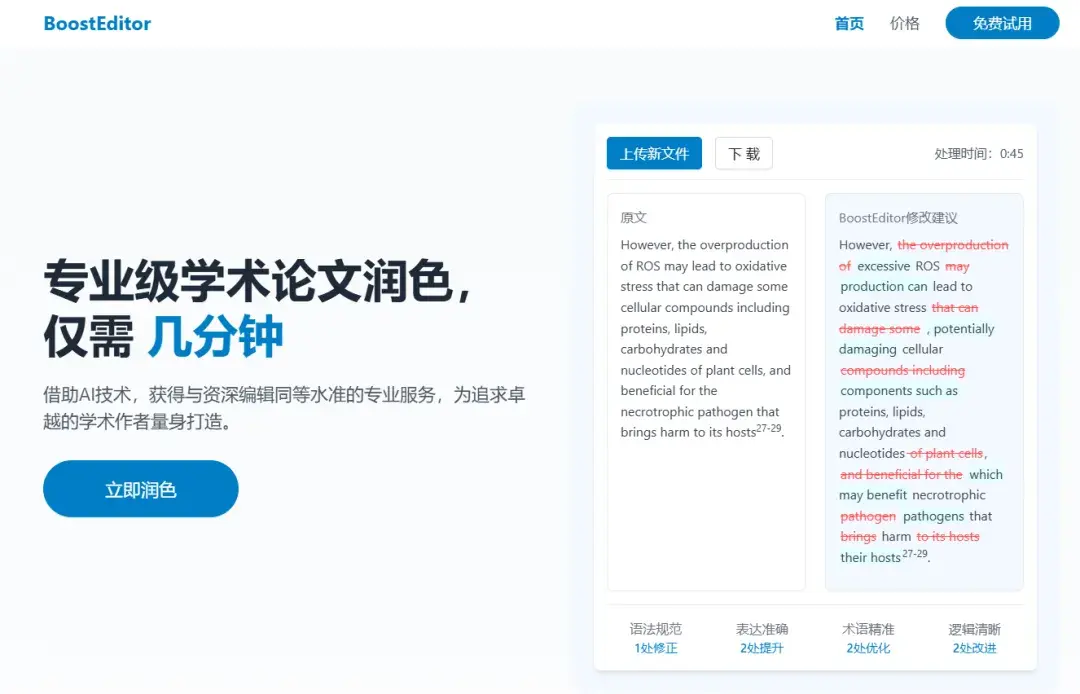Click the 立即润色 polish now button
The image size is (1080, 694).
pos(140,488)
